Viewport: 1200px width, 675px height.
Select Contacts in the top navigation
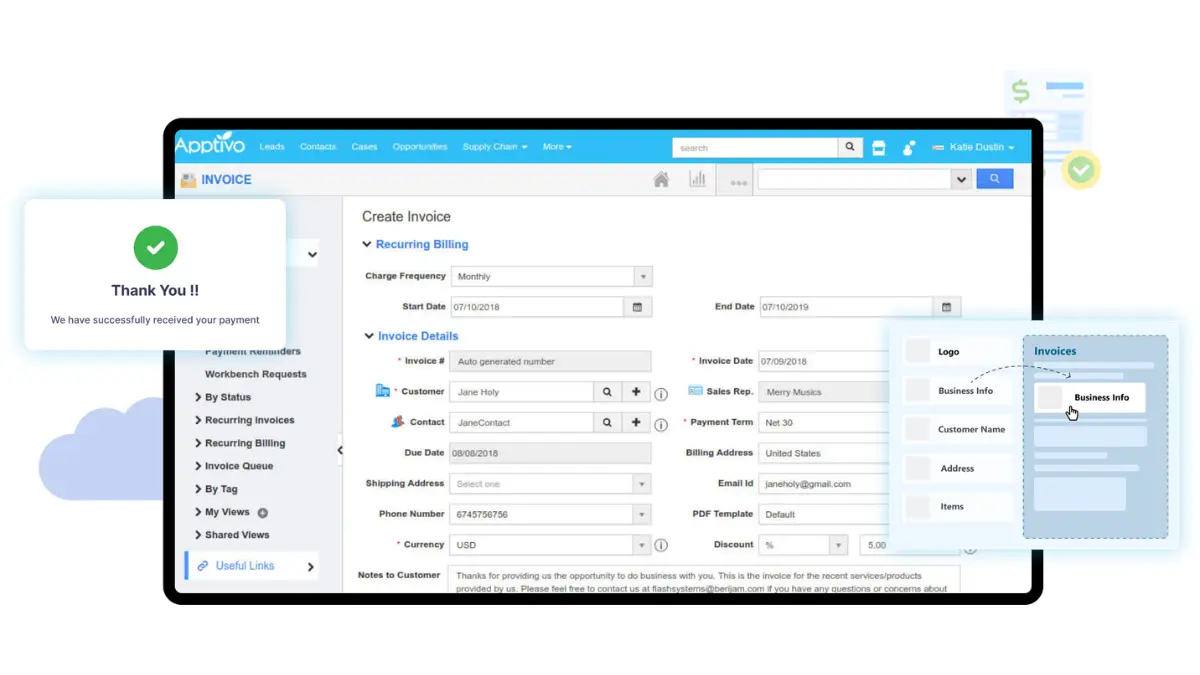click(317, 146)
